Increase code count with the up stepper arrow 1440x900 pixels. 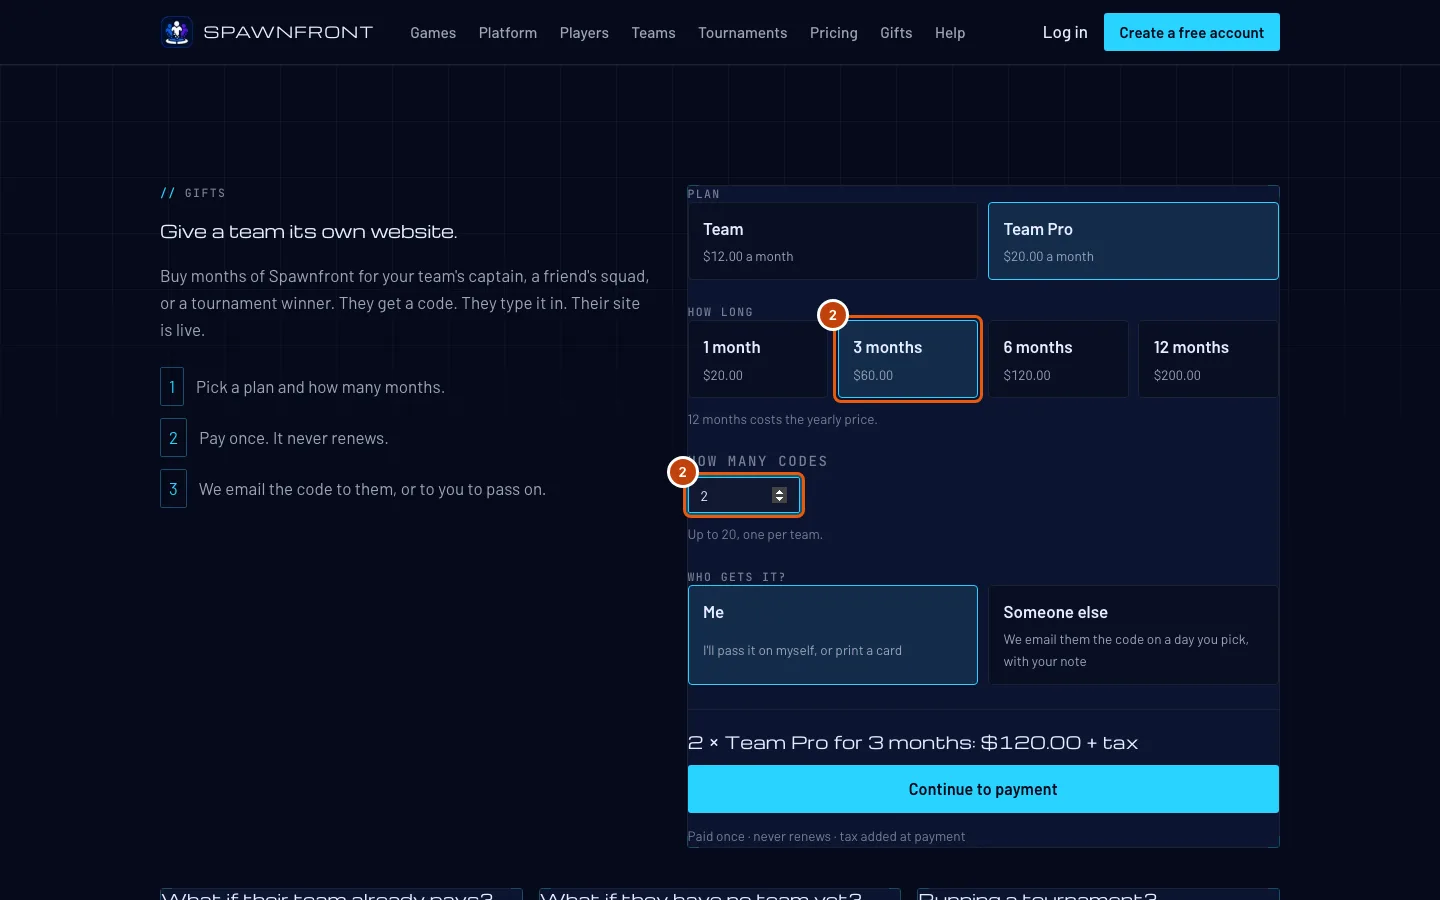point(780,491)
